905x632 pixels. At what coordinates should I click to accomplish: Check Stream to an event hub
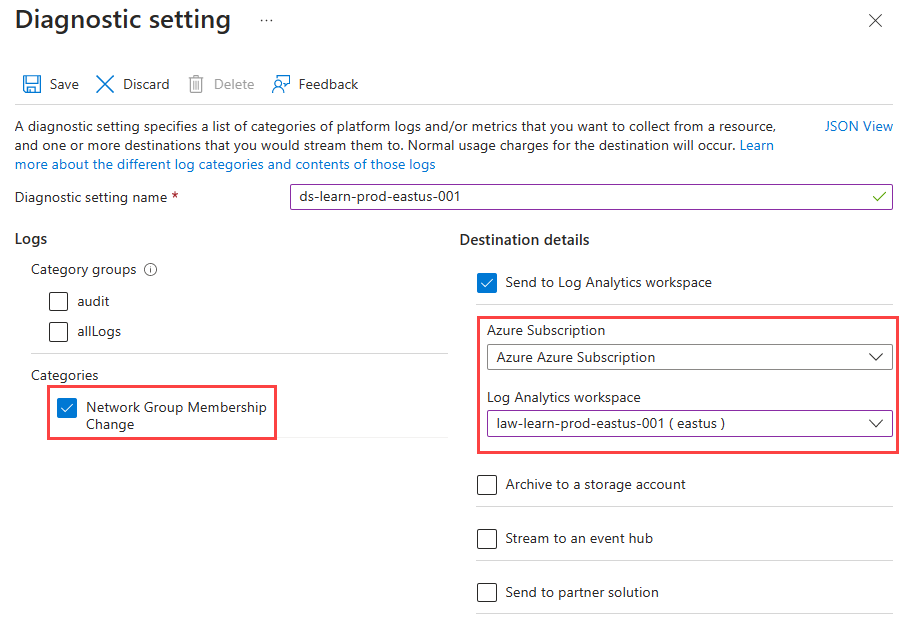coord(487,538)
